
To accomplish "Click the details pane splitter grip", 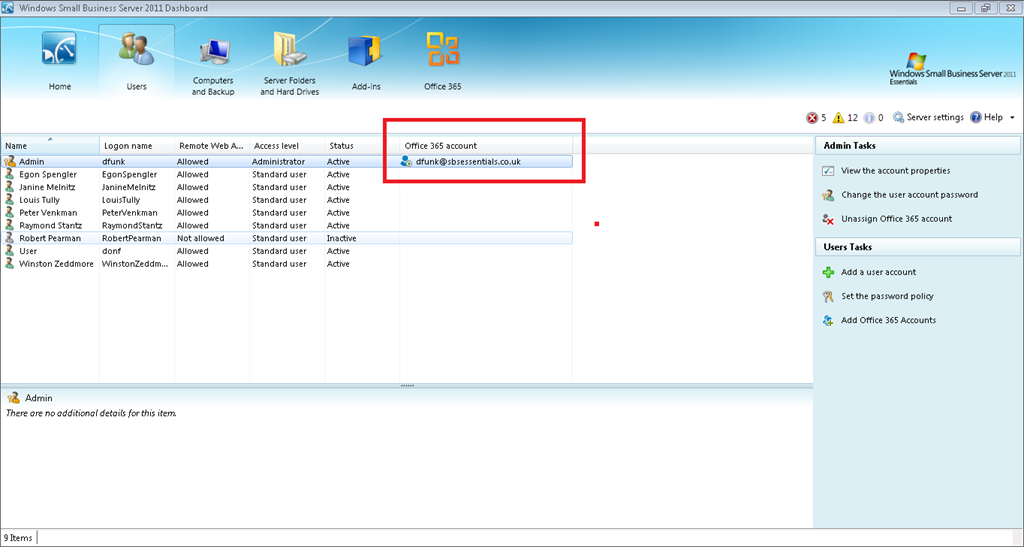I will [x=407, y=385].
